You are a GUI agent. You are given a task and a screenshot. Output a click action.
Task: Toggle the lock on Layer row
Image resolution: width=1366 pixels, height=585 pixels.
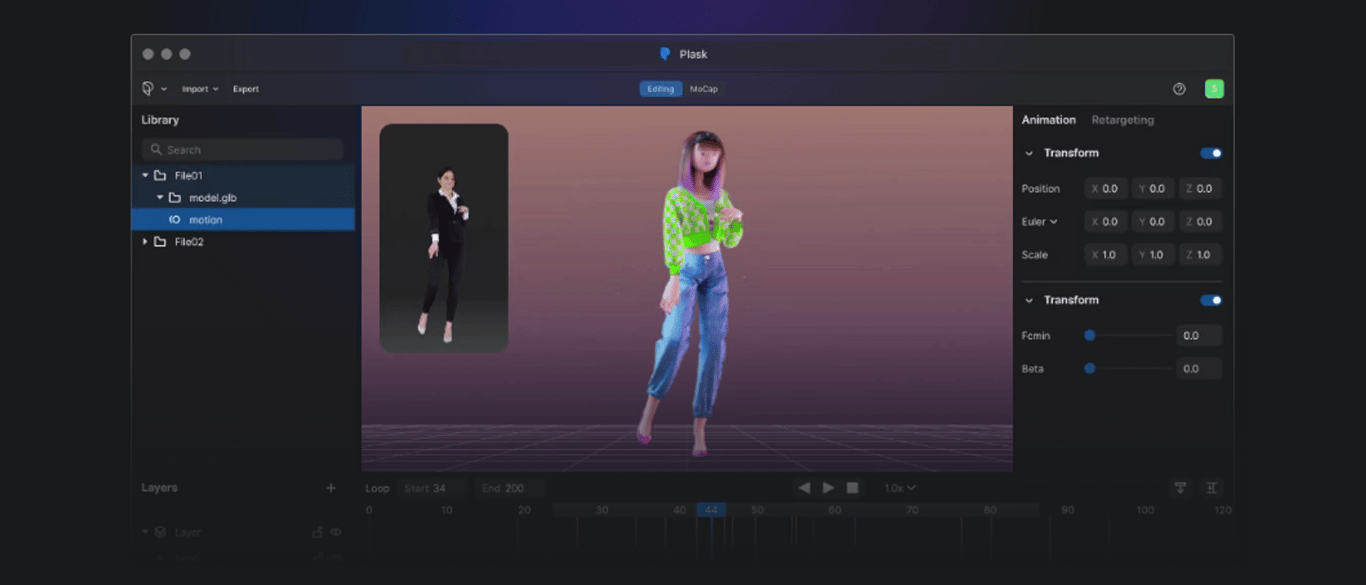click(318, 532)
